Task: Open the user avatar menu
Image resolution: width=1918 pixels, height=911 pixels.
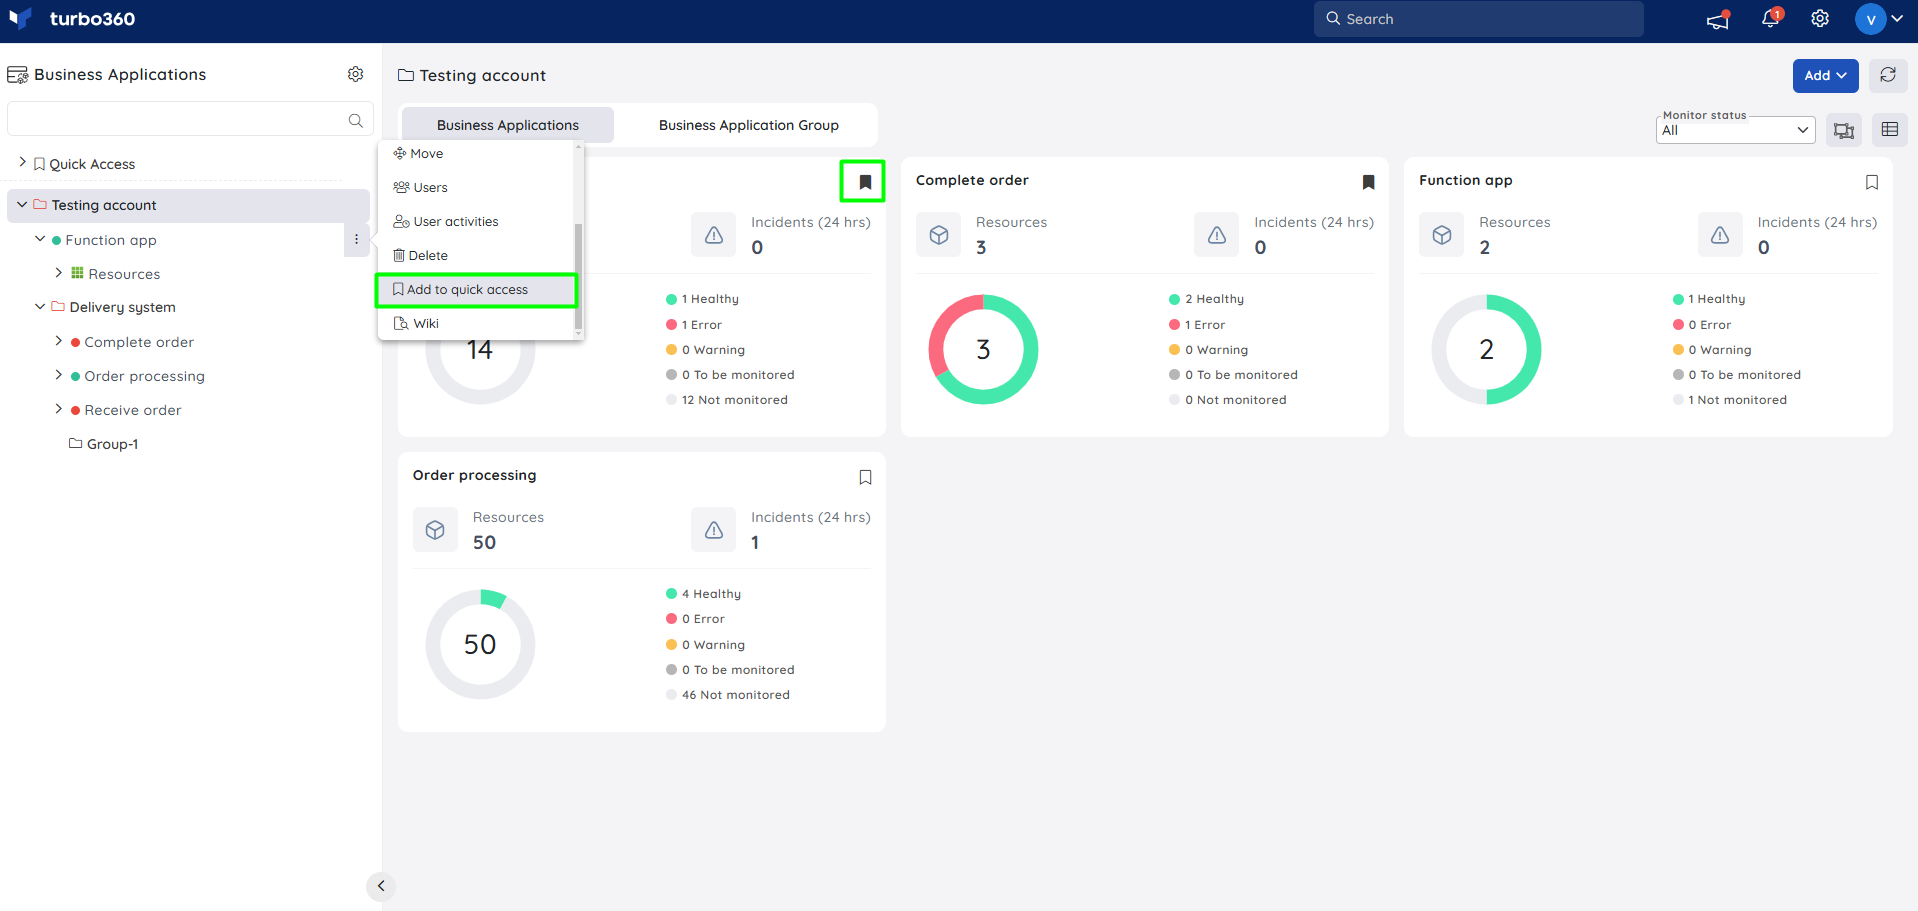Action: 1879,19
